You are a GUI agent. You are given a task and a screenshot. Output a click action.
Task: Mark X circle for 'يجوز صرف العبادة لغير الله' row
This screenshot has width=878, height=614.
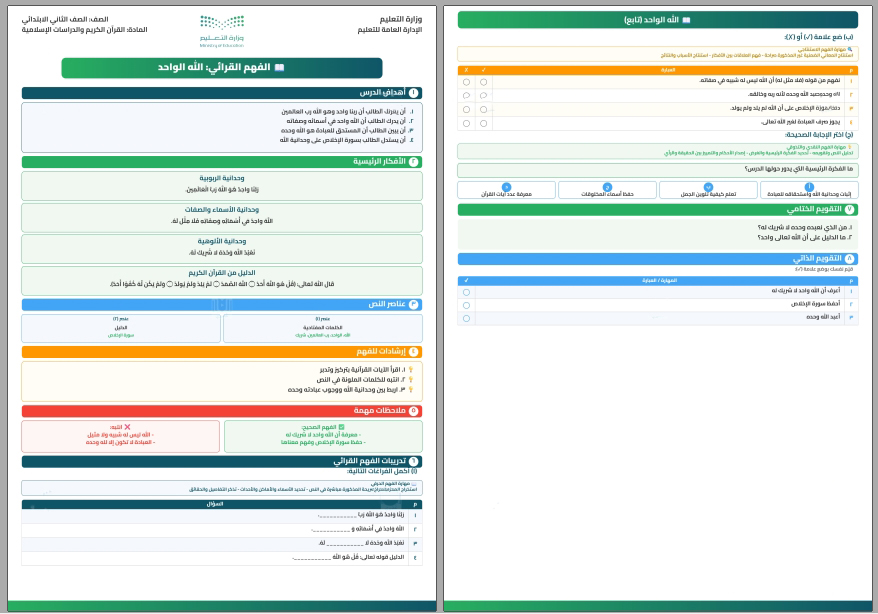click(466, 123)
